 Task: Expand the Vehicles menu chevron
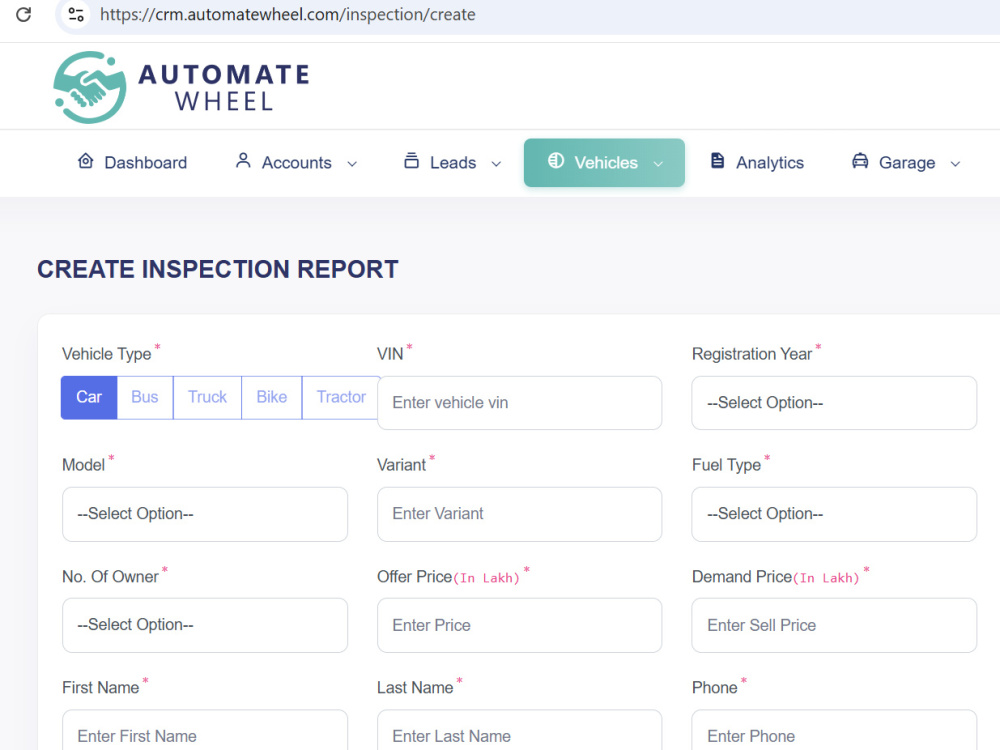pos(658,164)
